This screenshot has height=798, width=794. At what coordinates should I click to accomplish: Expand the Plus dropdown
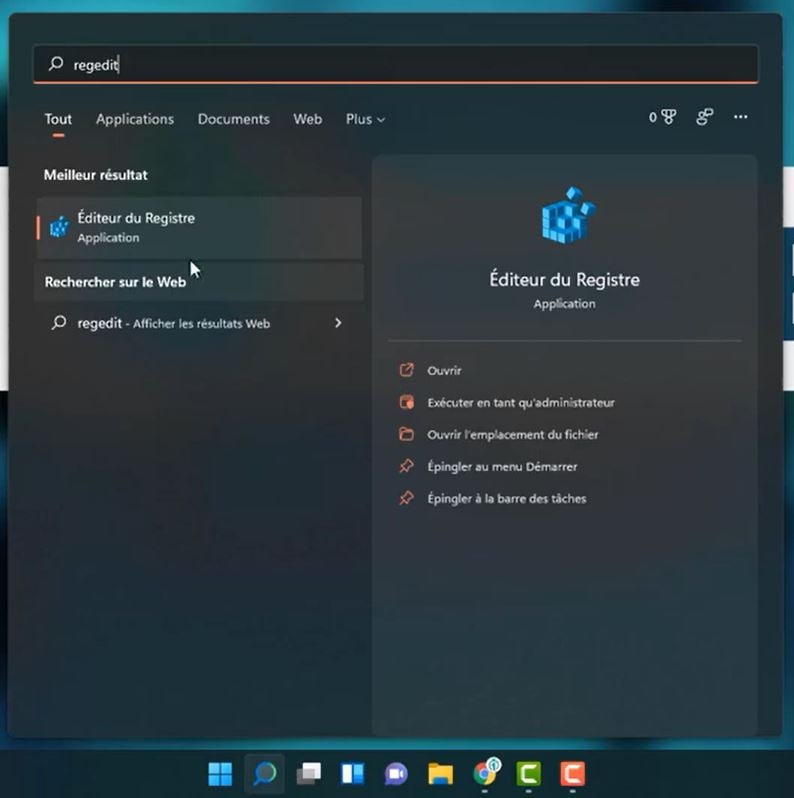click(x=365, y=119)
